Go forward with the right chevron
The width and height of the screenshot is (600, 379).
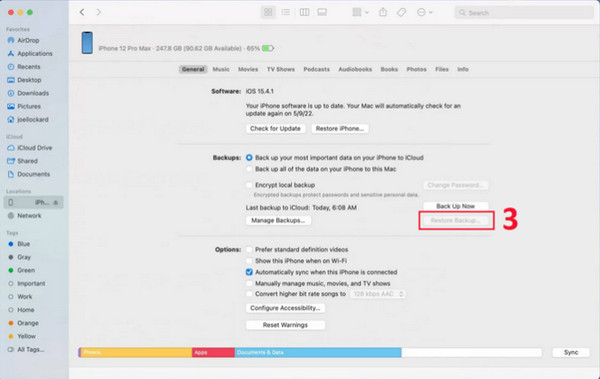[99, 12]
